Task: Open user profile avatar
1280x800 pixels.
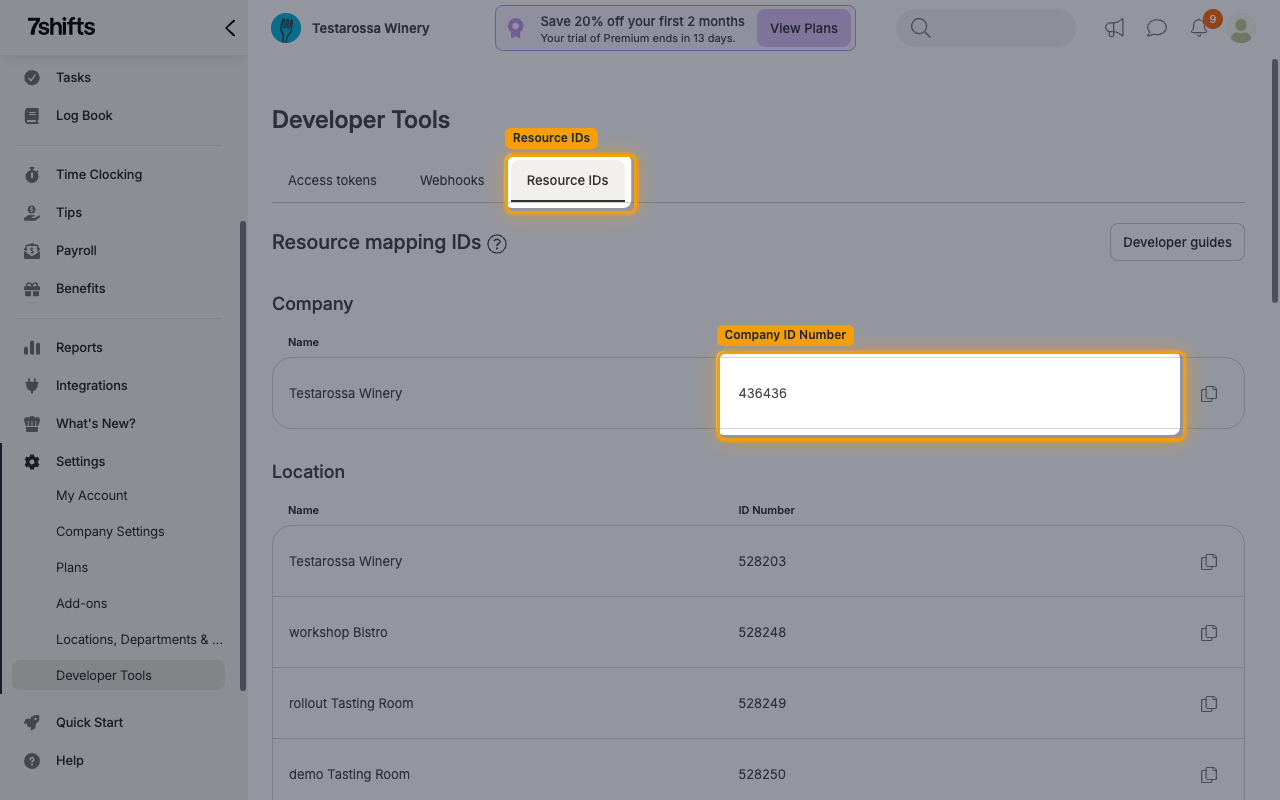Action: click(1241, 28)
